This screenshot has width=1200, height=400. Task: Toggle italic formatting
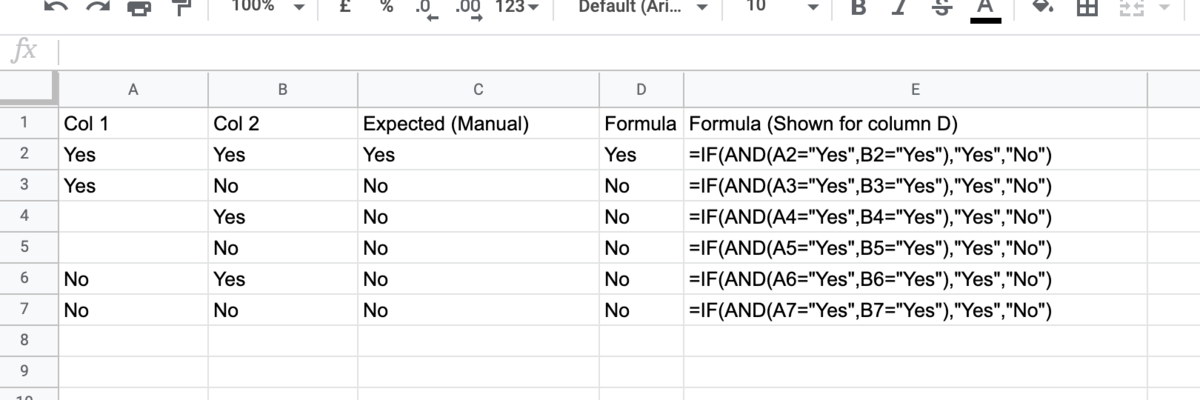[899, 6]
